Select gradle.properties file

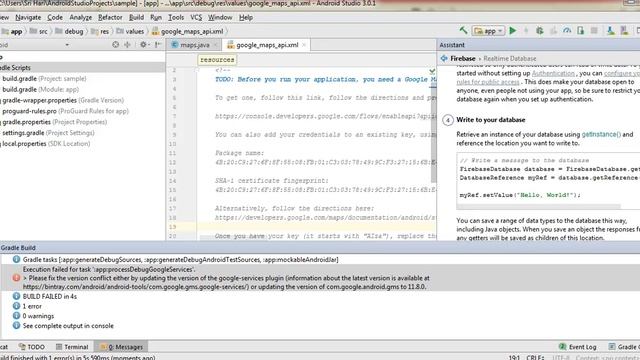[x=54, y=122]
